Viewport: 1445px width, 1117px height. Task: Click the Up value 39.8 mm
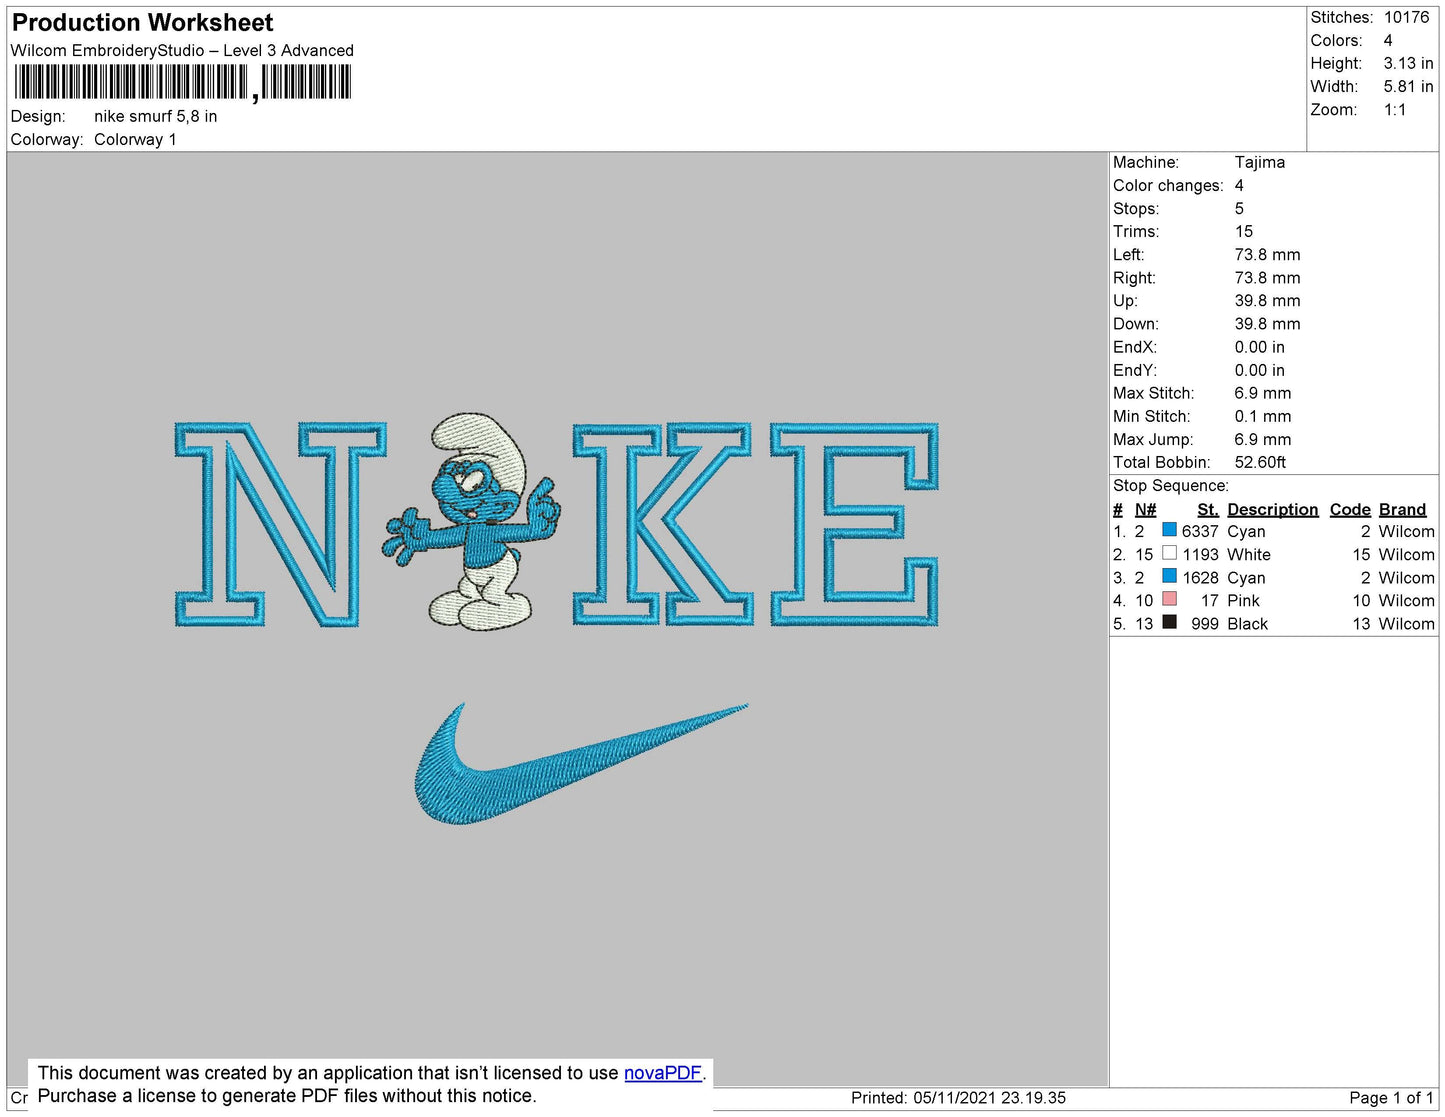1267,300
